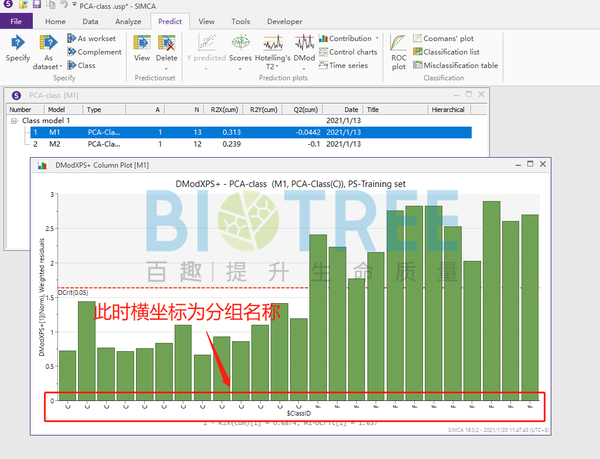Click the R2X(cum) column header
This screenshot has height=459, width=600.
point(224,110)
